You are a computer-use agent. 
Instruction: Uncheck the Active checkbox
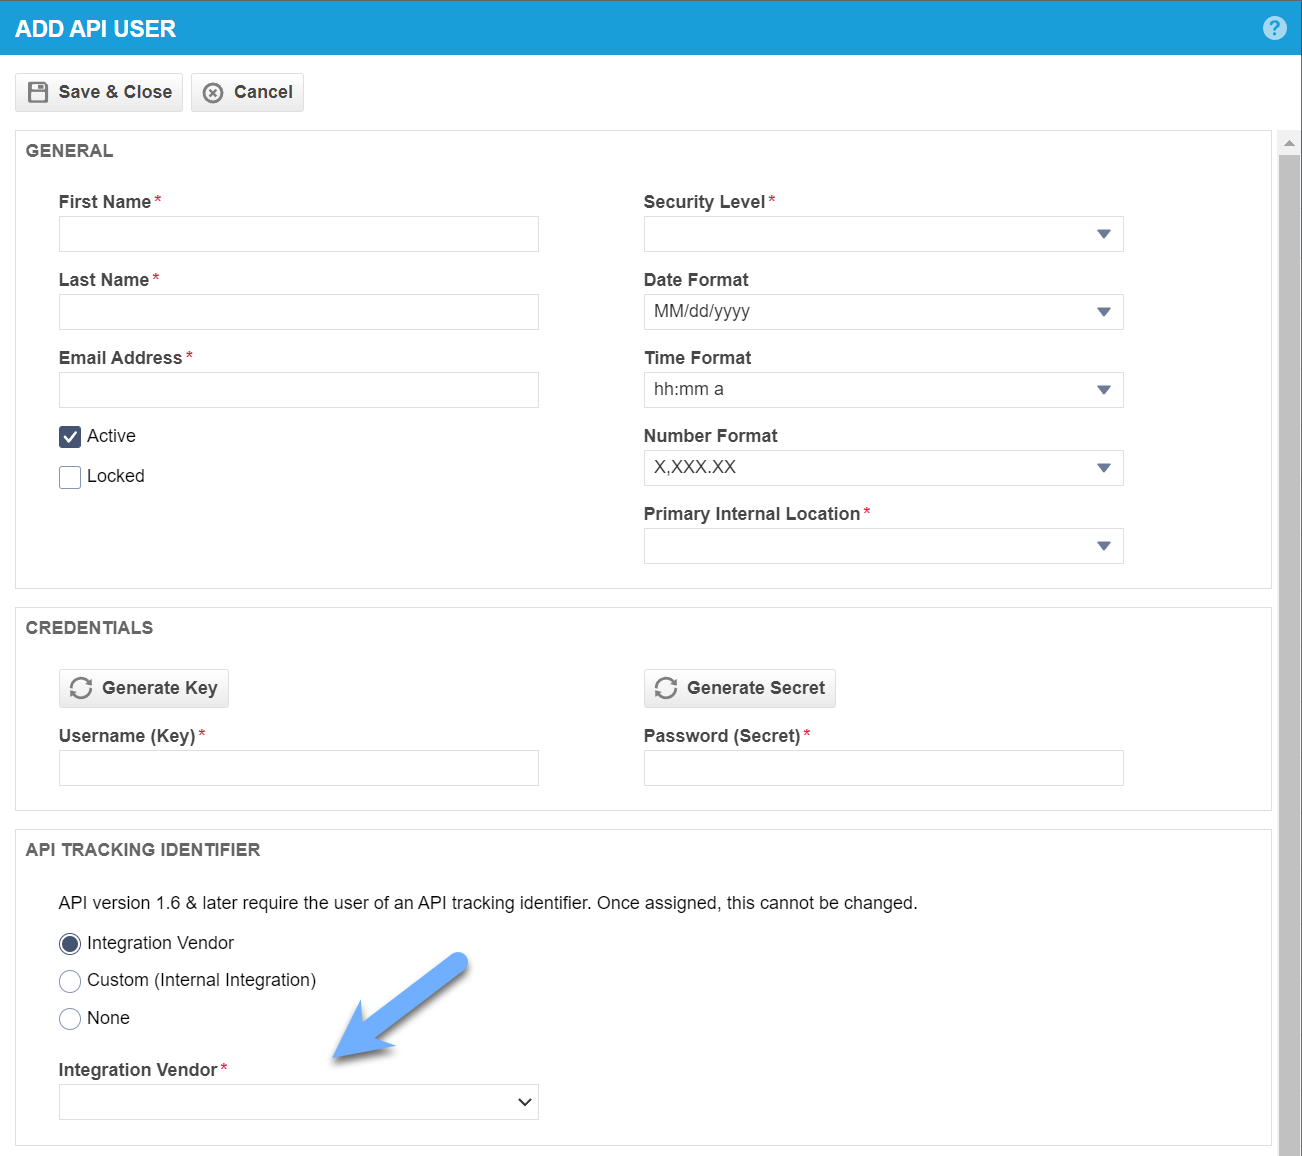pos(69,436)
